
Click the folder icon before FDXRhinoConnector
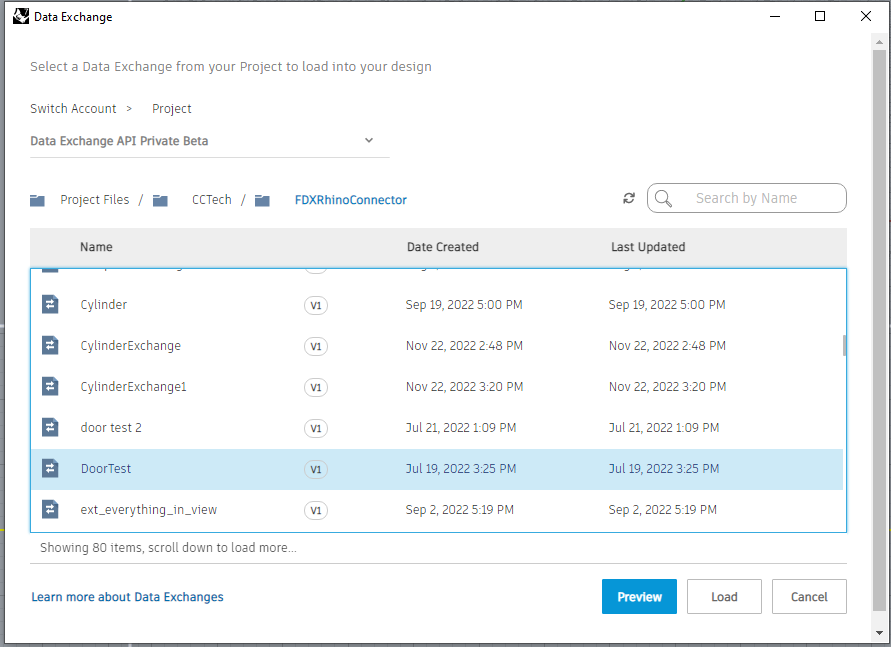(x=262, y=200)
